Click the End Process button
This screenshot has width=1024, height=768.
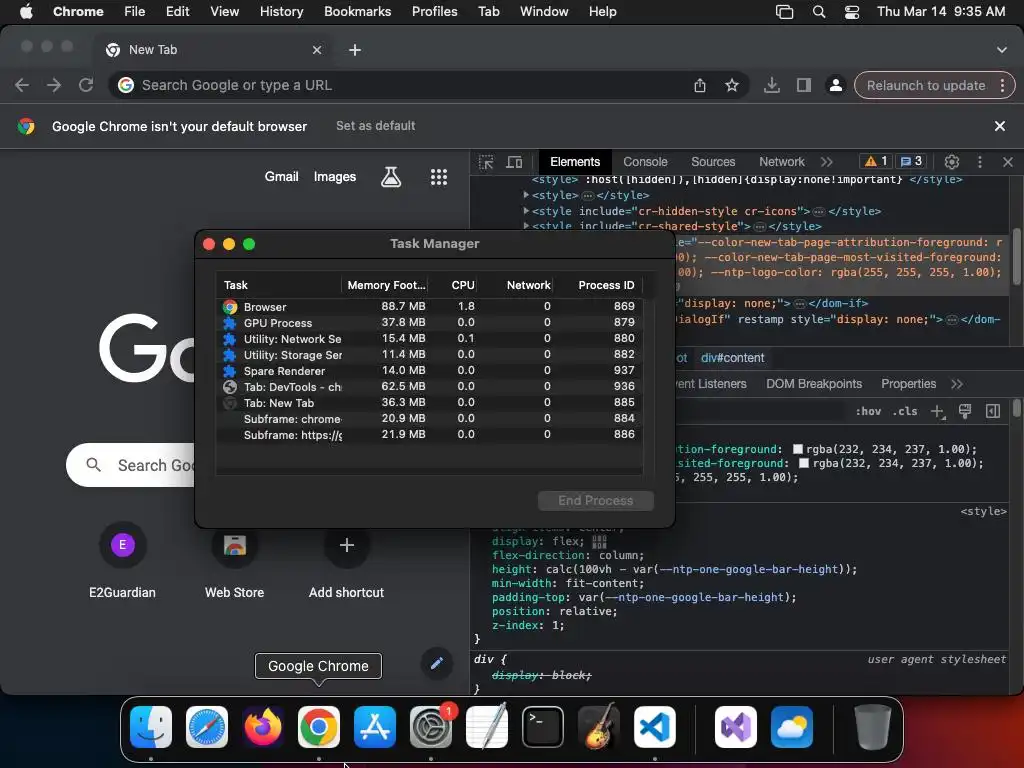(x=595, y=501)
